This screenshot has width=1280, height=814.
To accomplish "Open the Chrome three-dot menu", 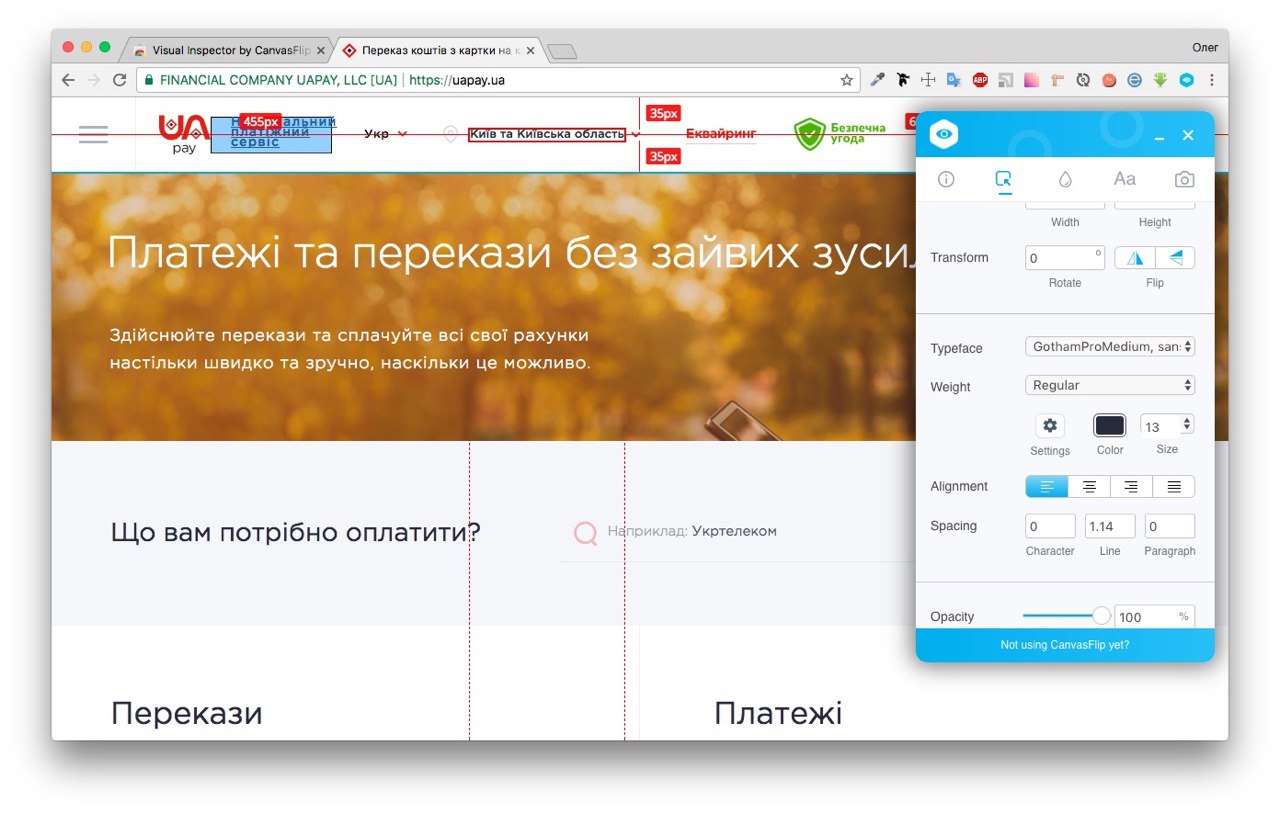I will click(x=1212, y=80).
